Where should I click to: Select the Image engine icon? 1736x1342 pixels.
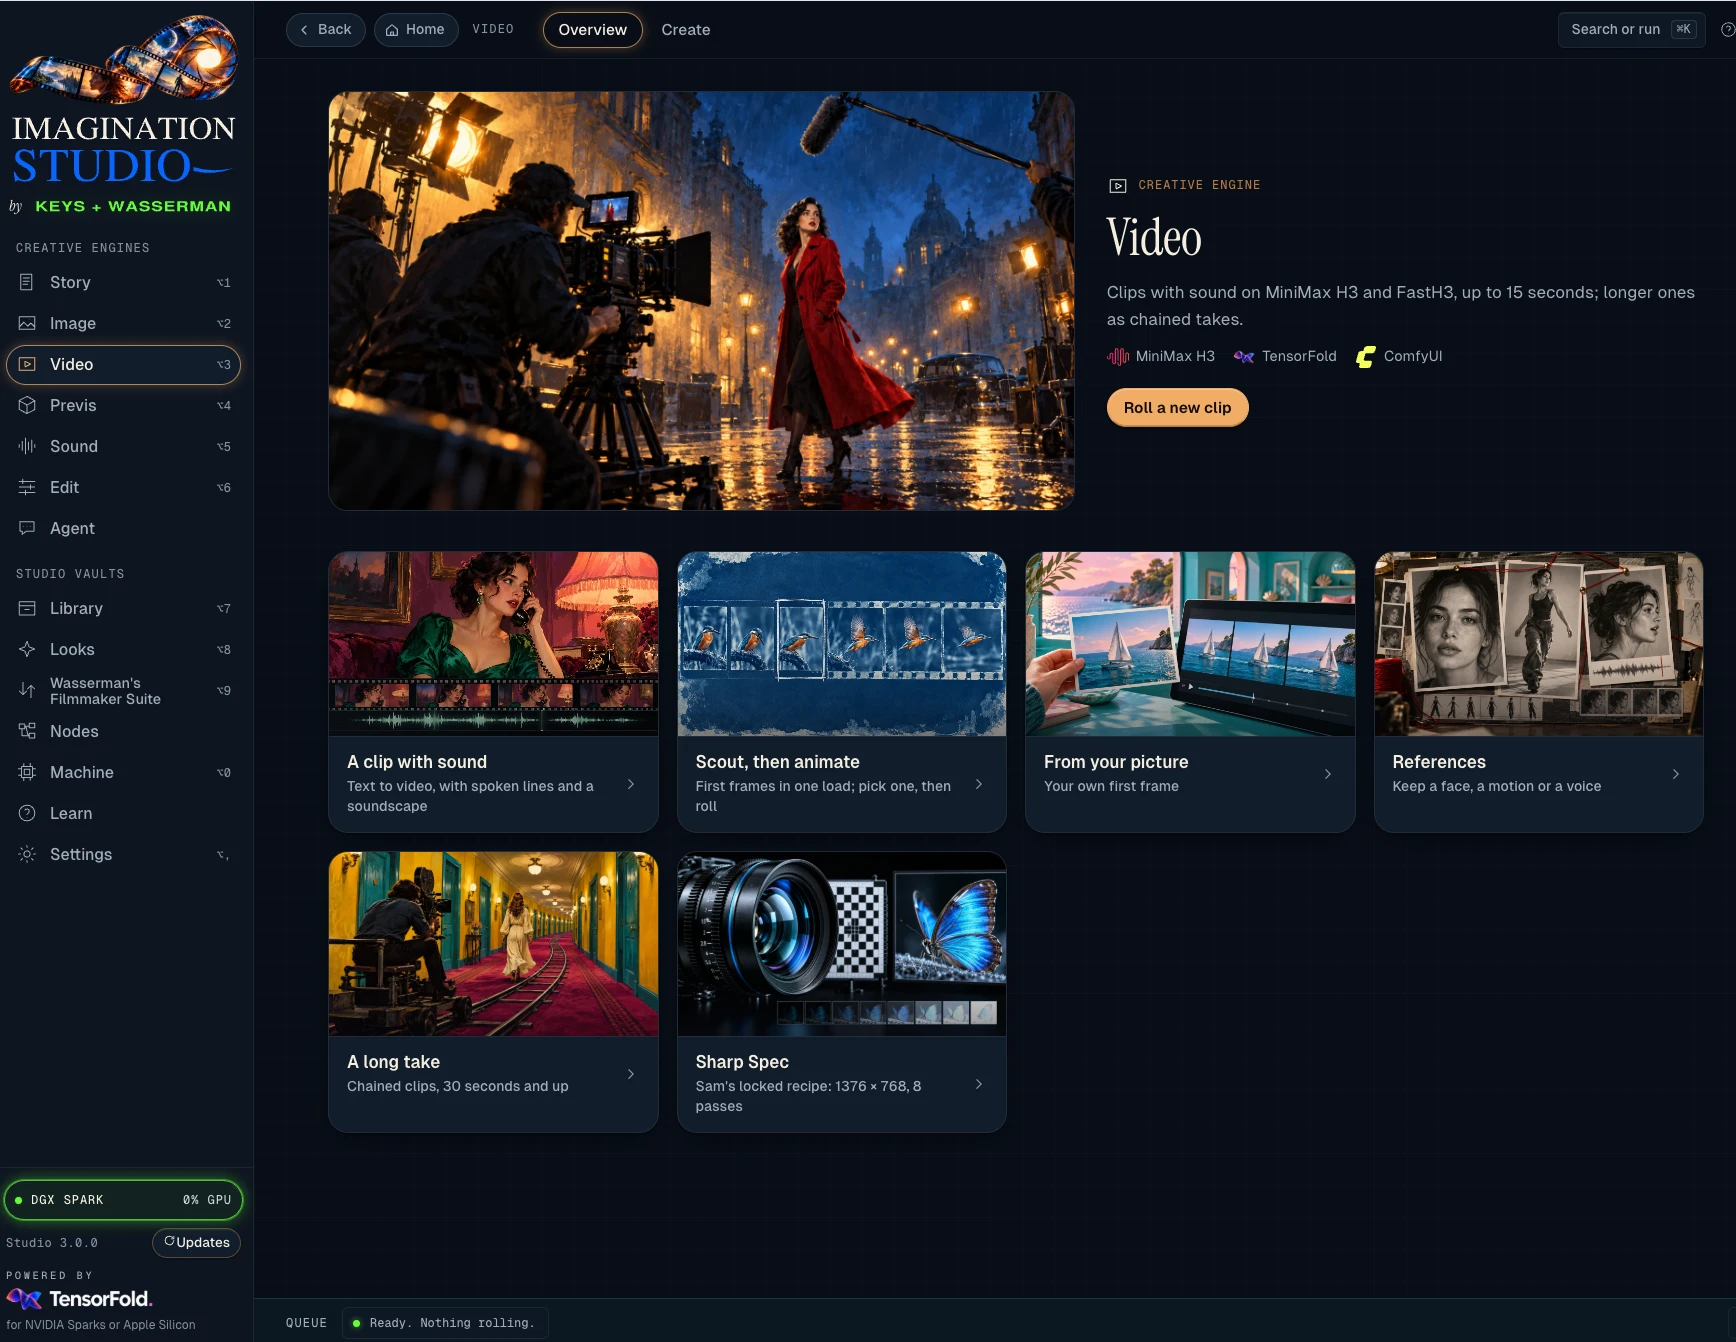click(x=27, y=323)
